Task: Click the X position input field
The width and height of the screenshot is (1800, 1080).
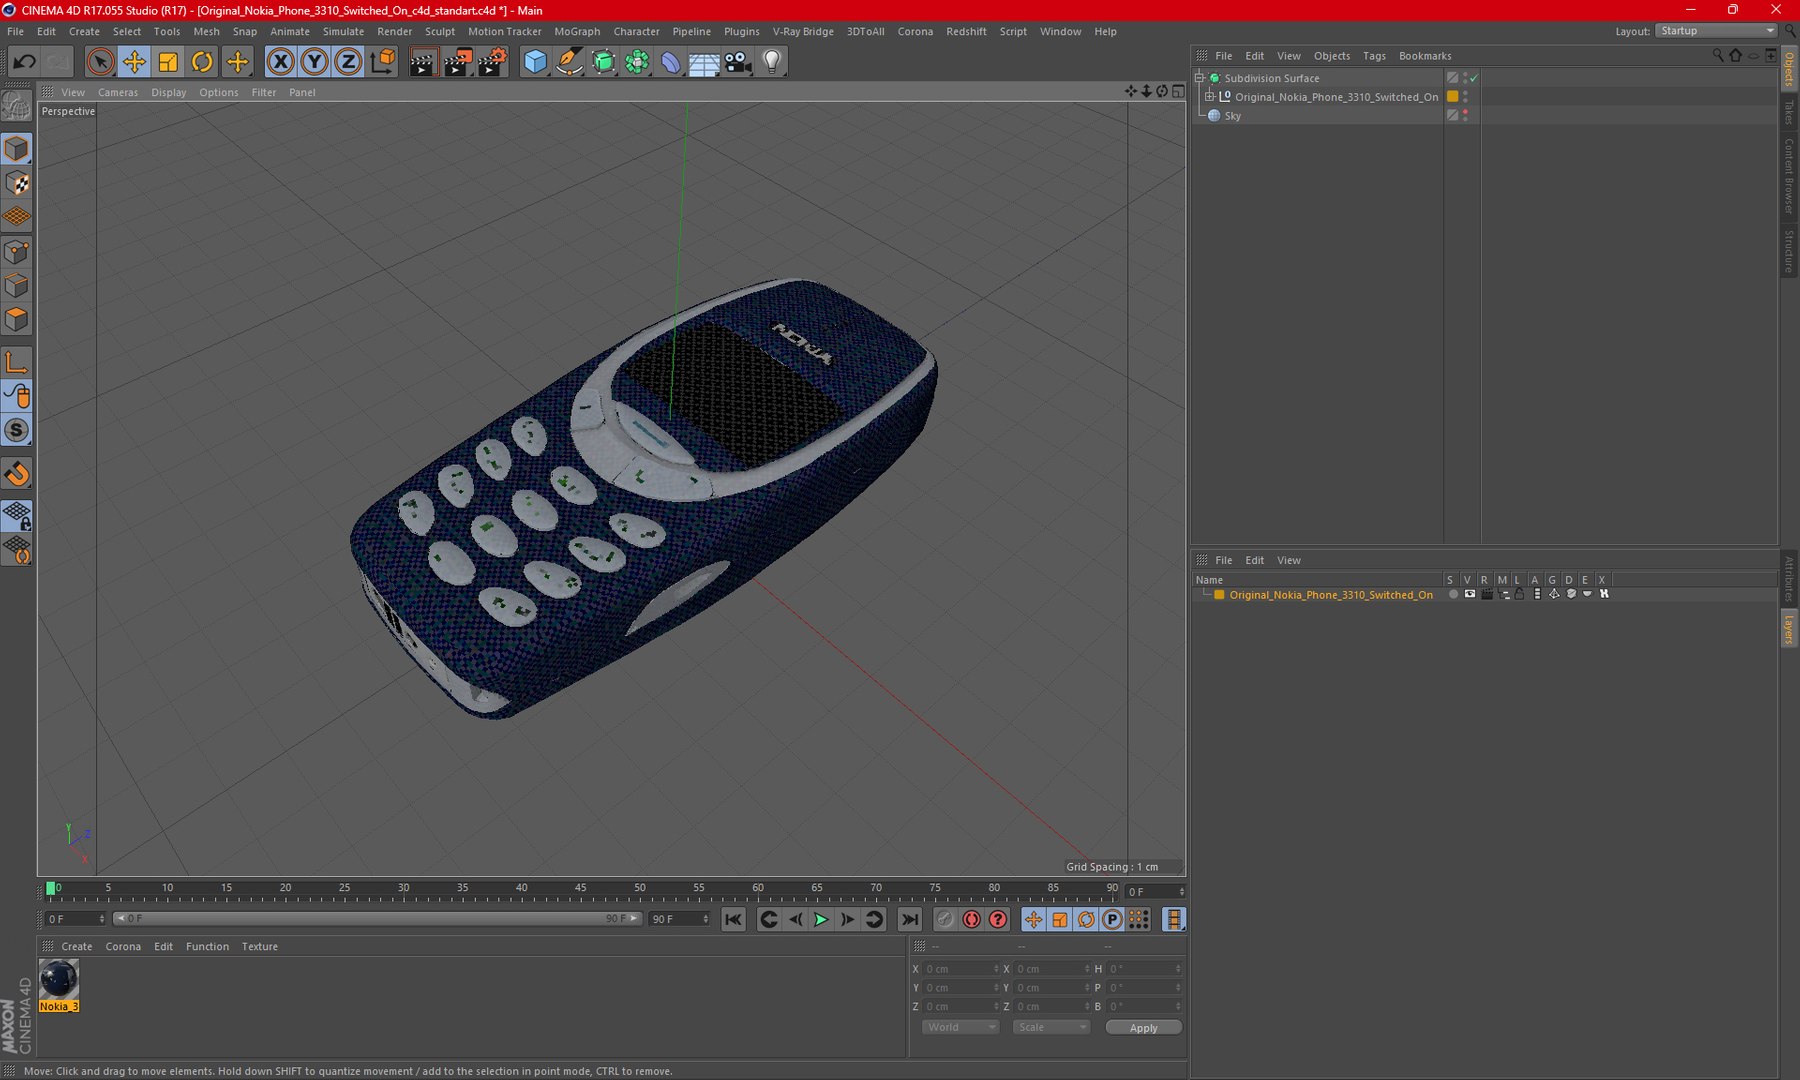Action: [x=960, y=969]
